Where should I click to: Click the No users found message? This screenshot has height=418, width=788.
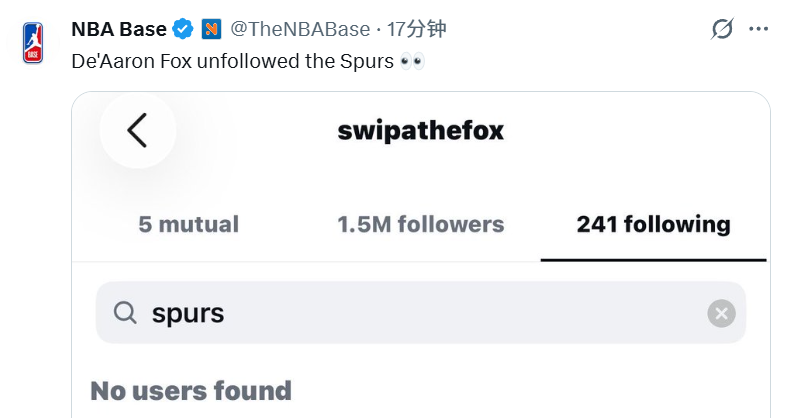[191, 391]
